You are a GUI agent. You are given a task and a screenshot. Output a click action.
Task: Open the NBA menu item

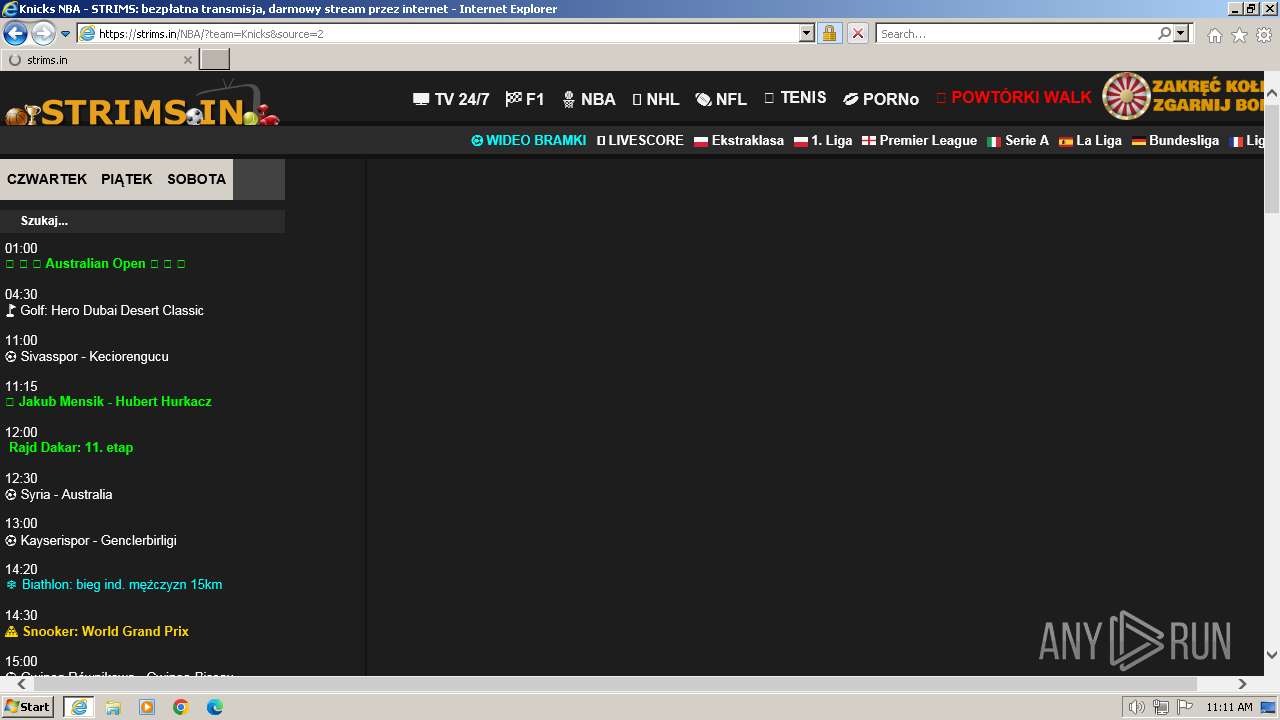pyautogui.click(x=589, y=99)
